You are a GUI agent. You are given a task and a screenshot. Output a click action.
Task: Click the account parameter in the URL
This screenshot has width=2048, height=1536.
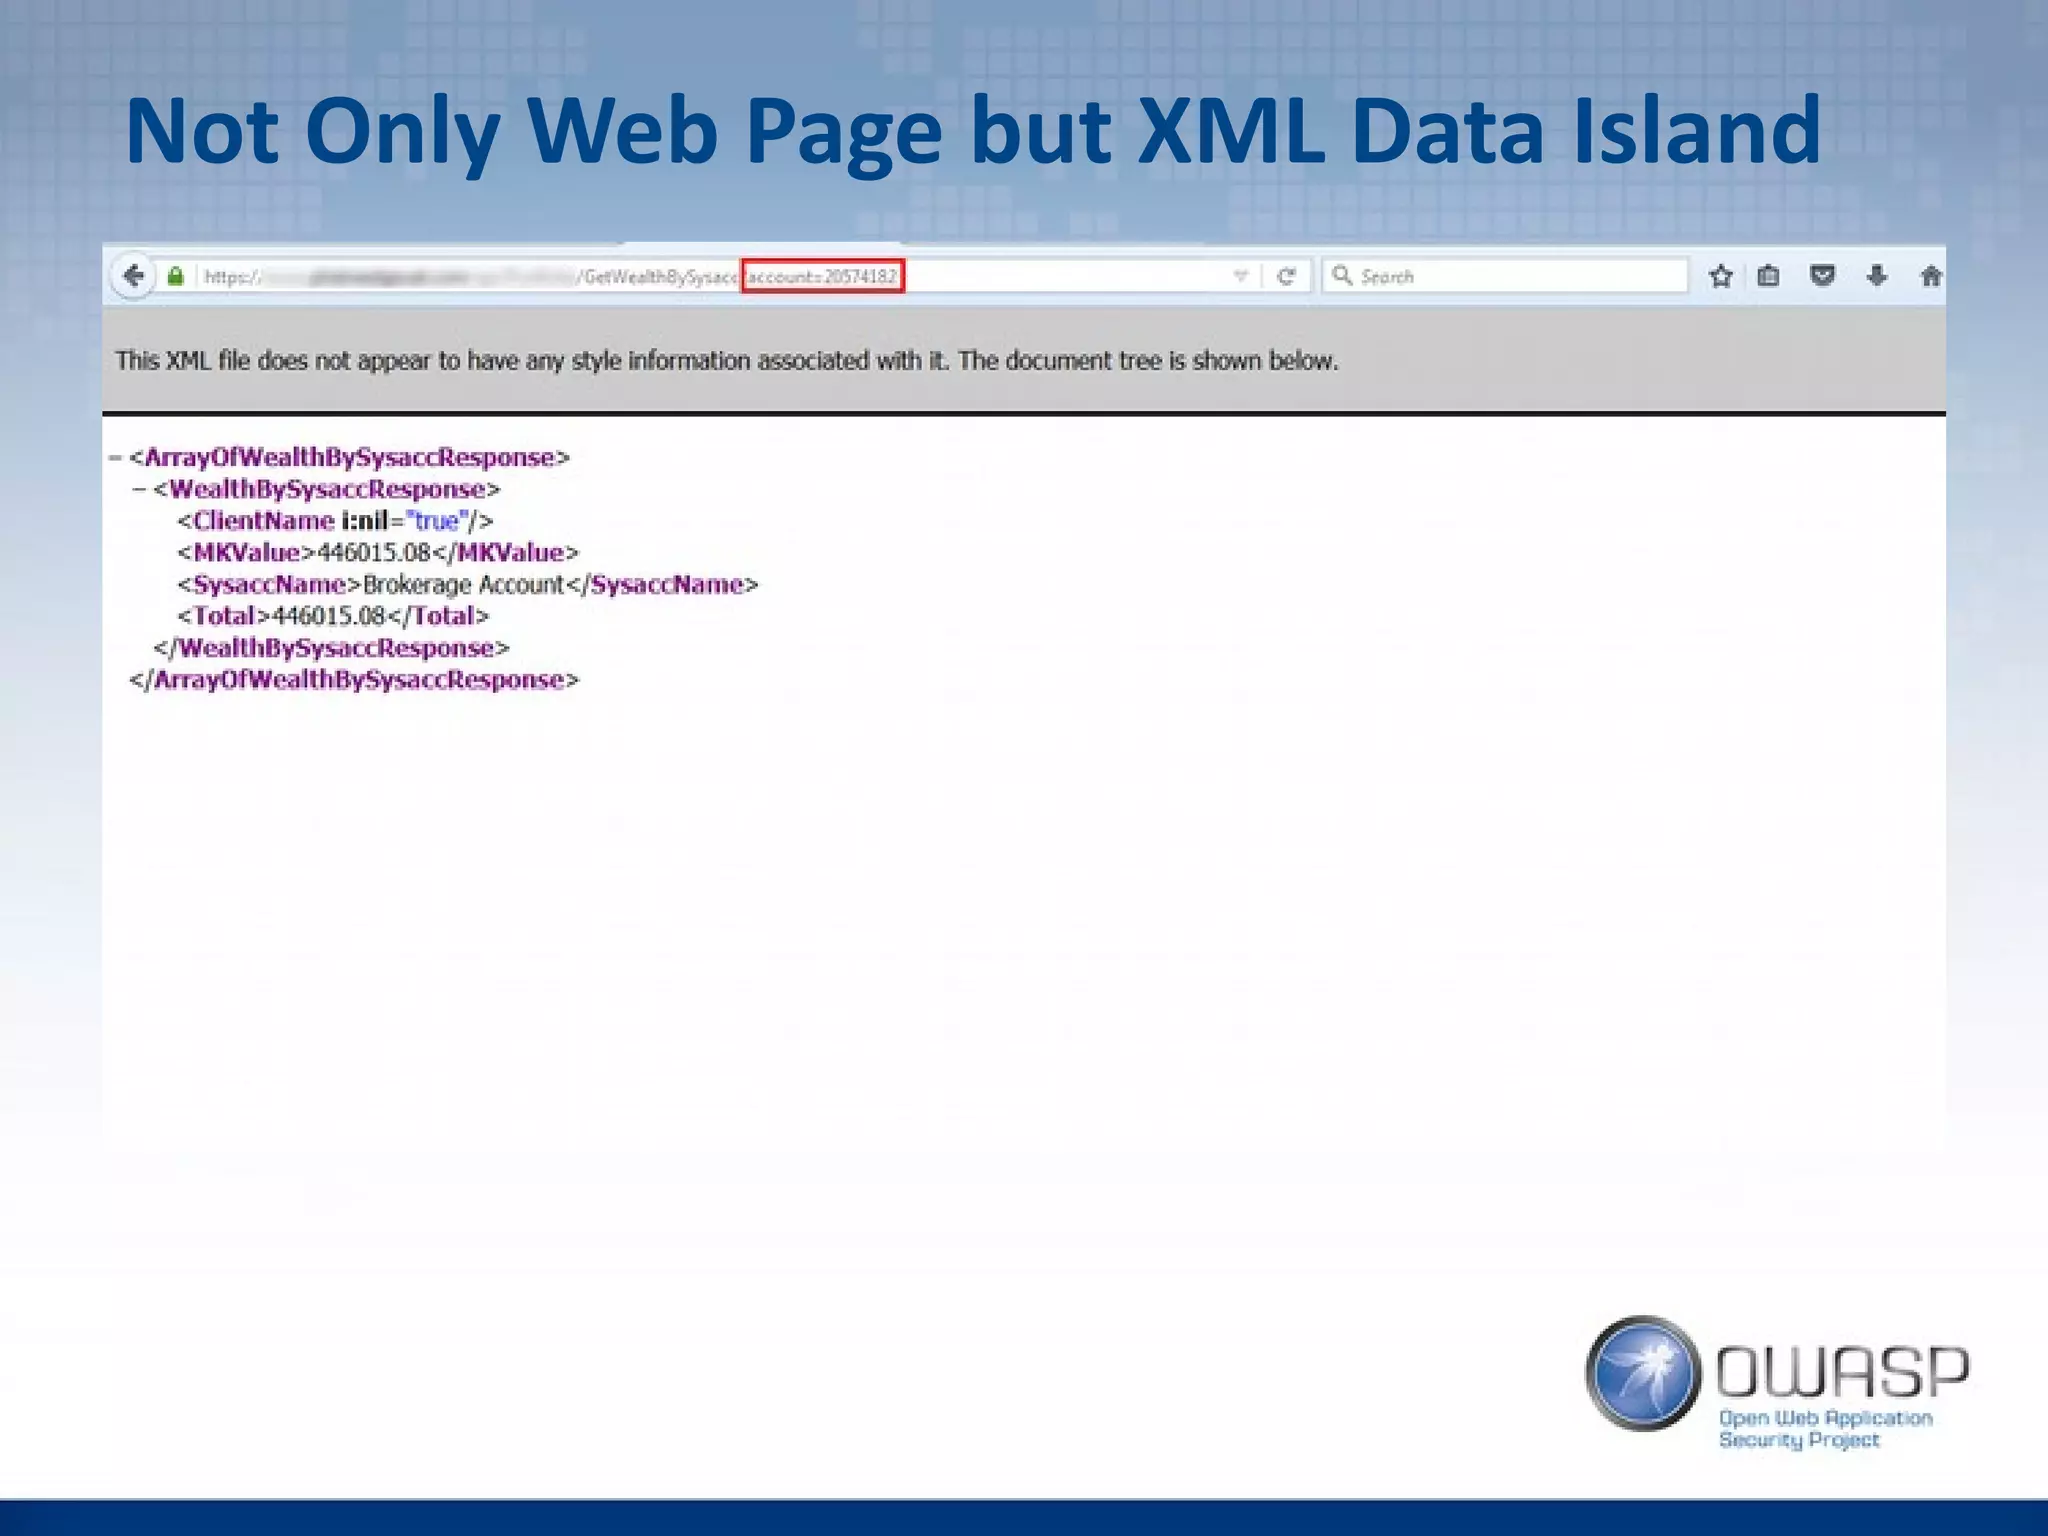click(822, 277)
